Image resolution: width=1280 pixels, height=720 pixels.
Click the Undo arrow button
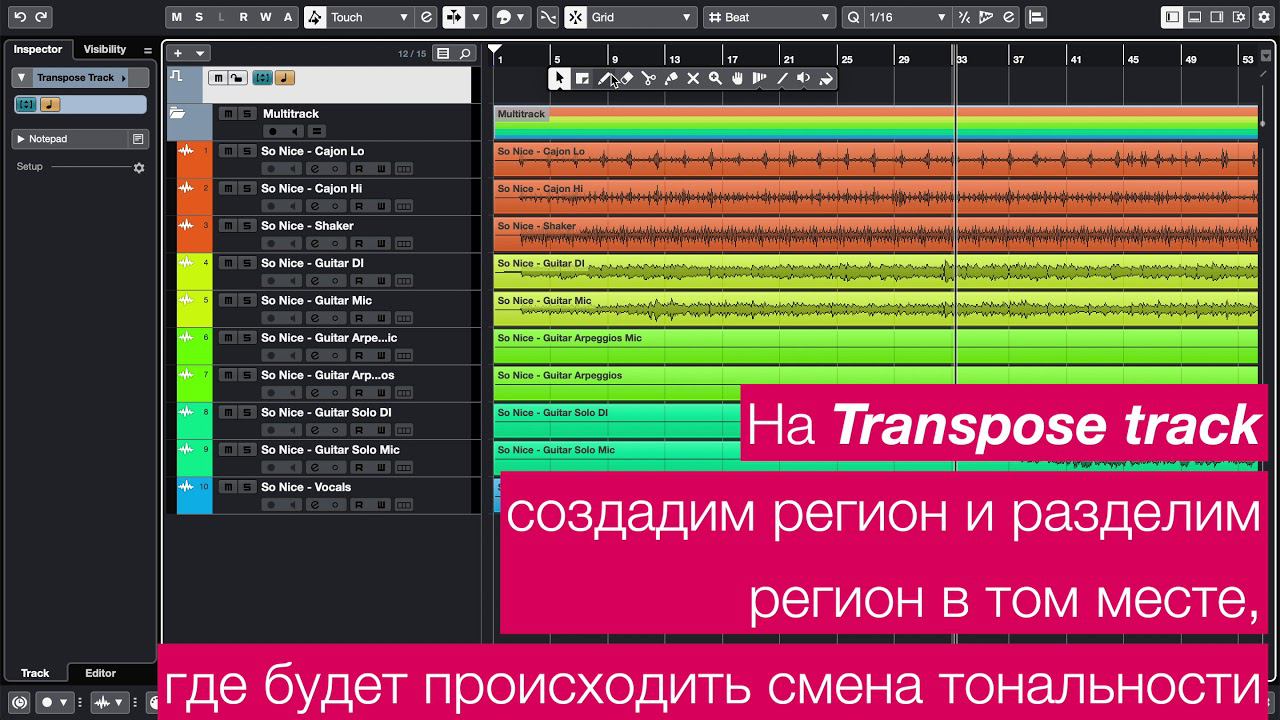click(x=20, y=17)
